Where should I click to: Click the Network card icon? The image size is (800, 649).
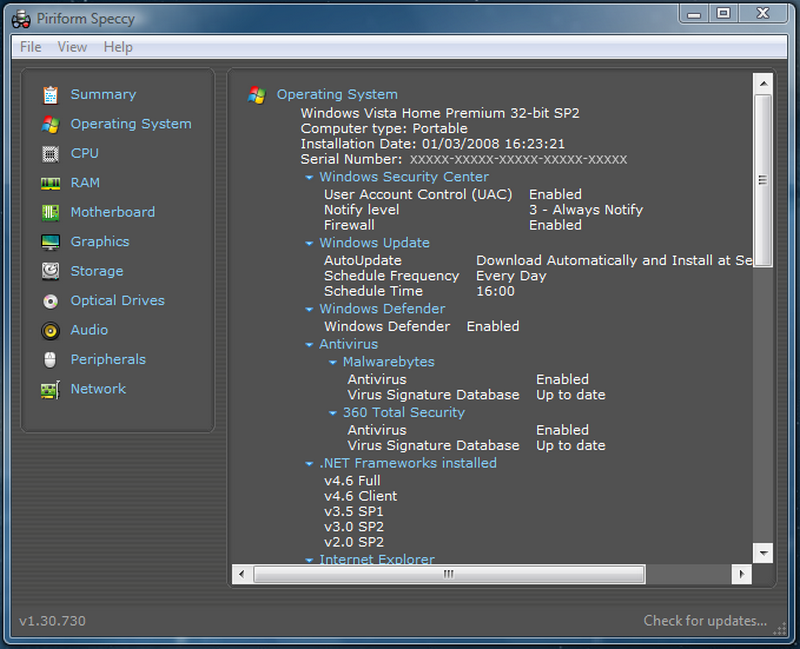pyautogui.click(x=51, y=389)
